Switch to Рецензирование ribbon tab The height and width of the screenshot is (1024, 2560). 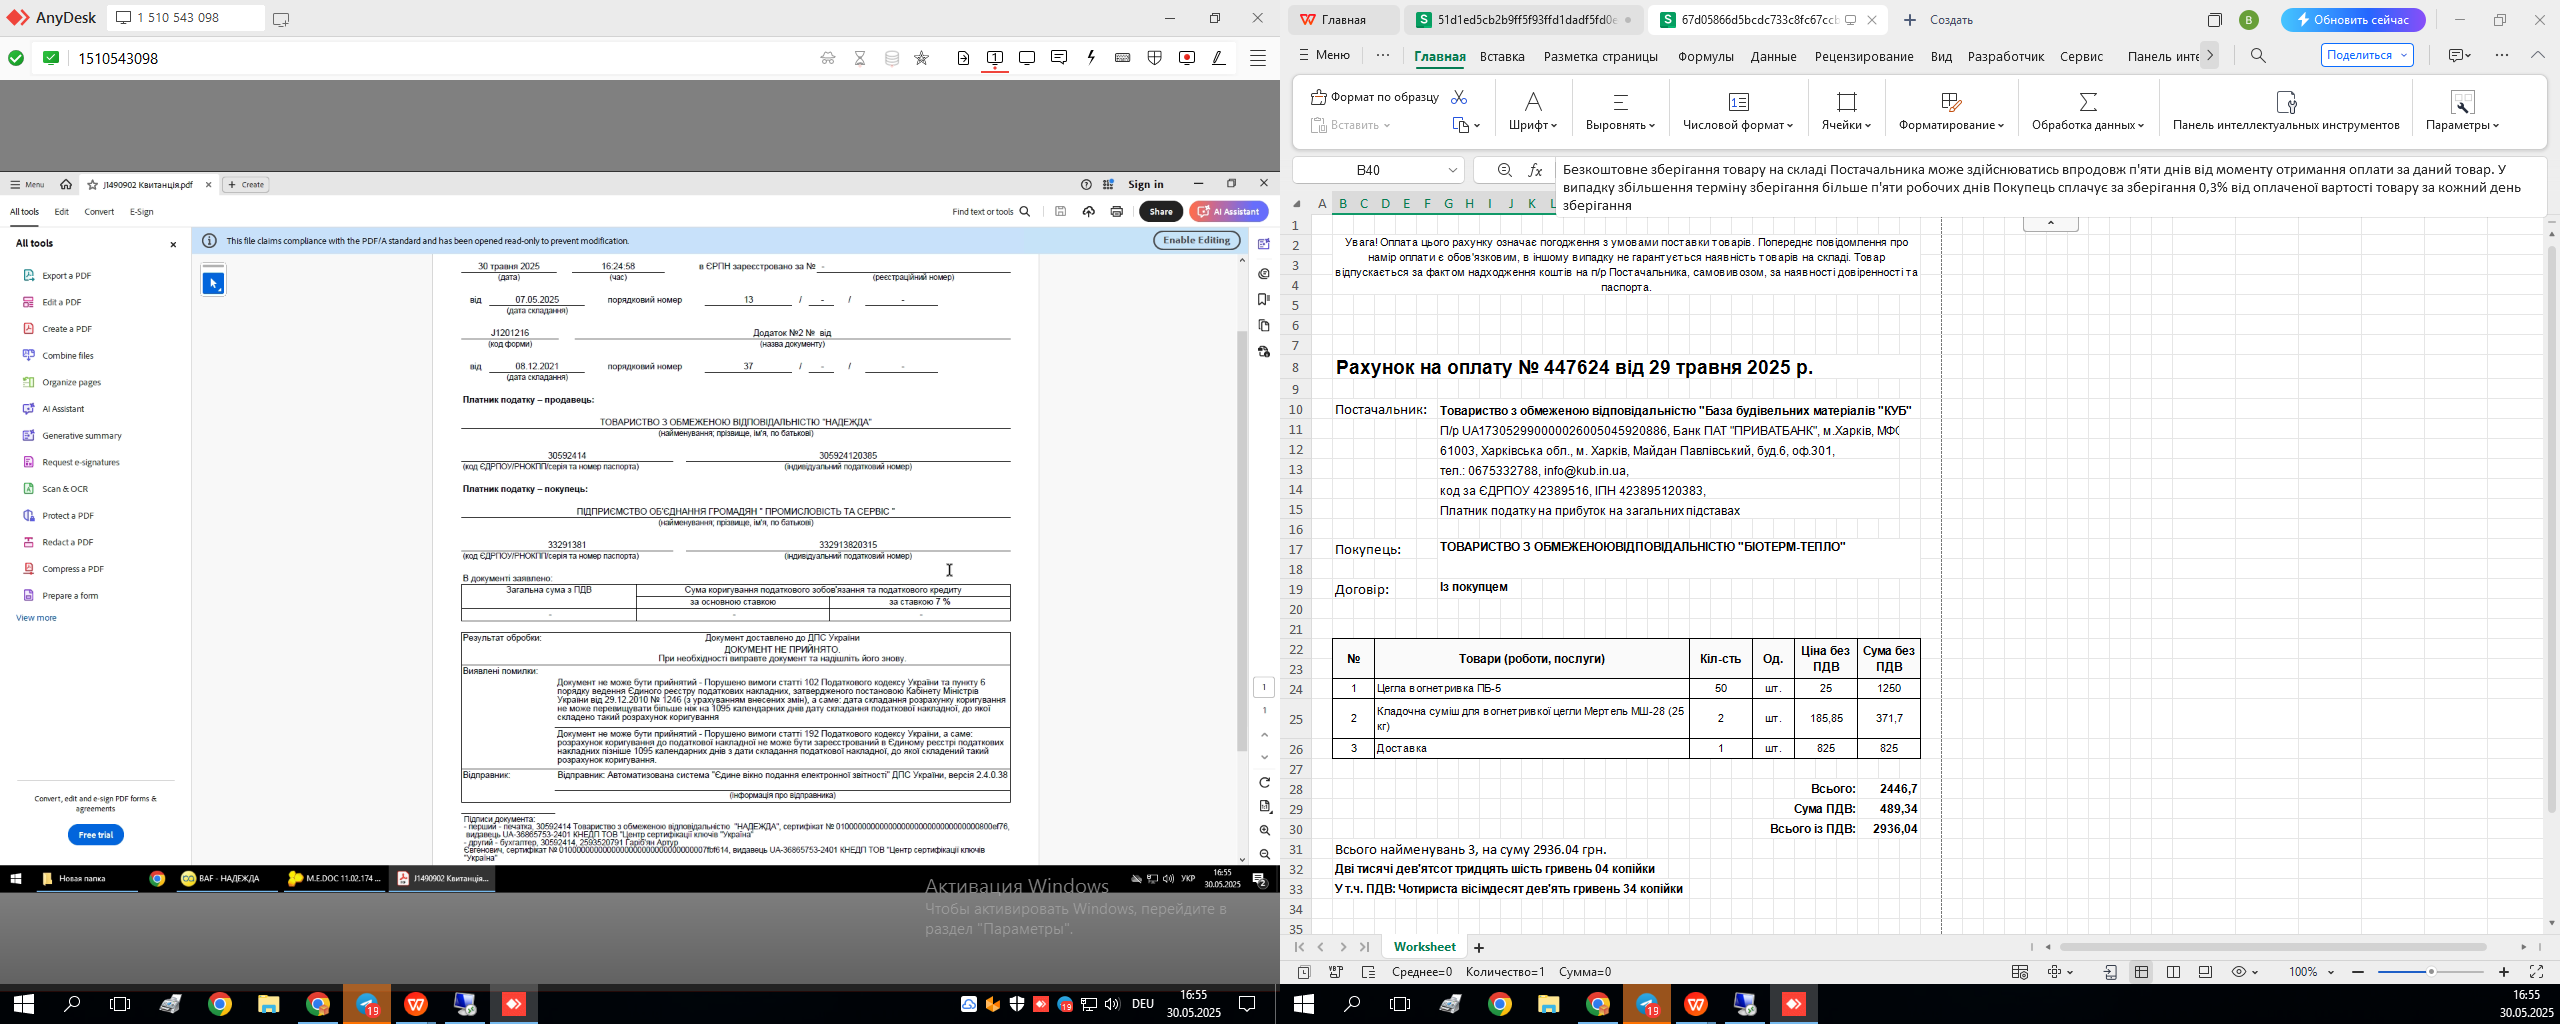pos(1864,56)
